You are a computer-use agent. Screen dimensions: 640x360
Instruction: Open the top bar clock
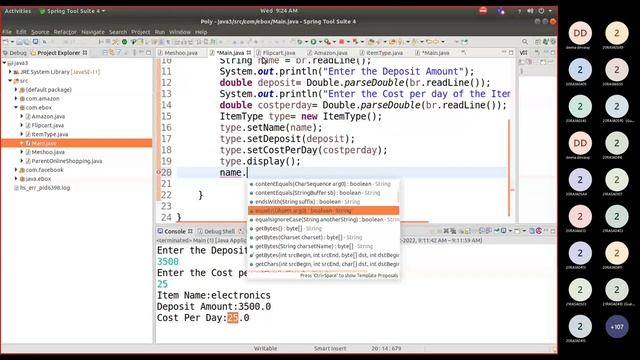279,11
